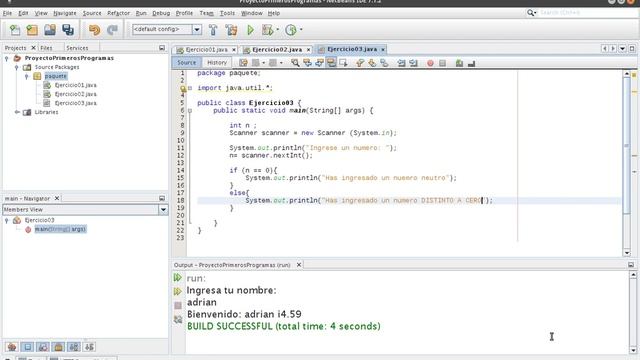Close the Output panel tab
Screen dimensions: 640x360
click(299, 265)
